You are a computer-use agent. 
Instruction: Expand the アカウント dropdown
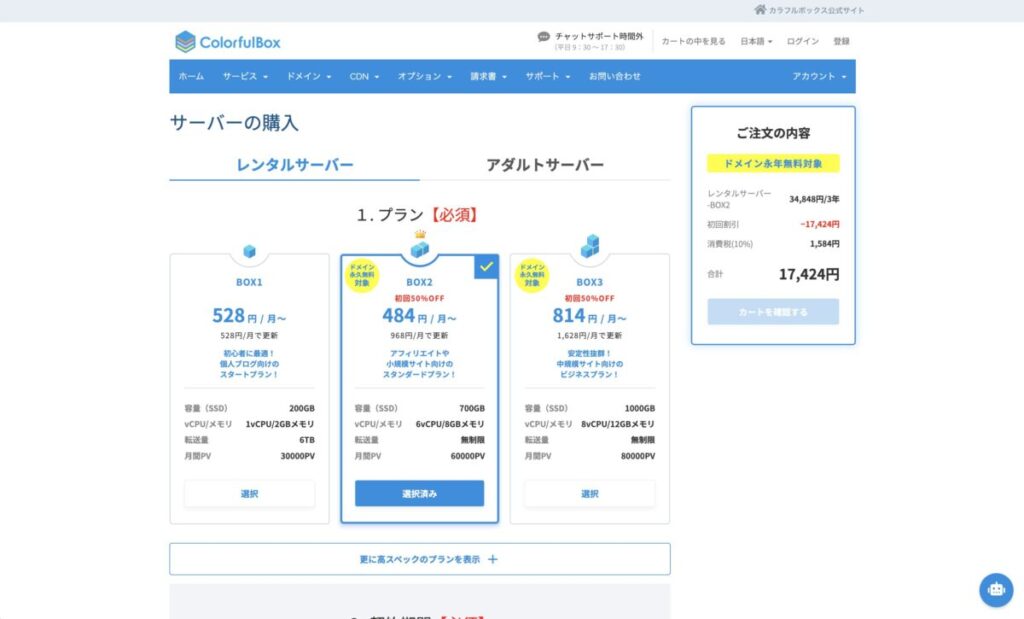click(818, 76)
